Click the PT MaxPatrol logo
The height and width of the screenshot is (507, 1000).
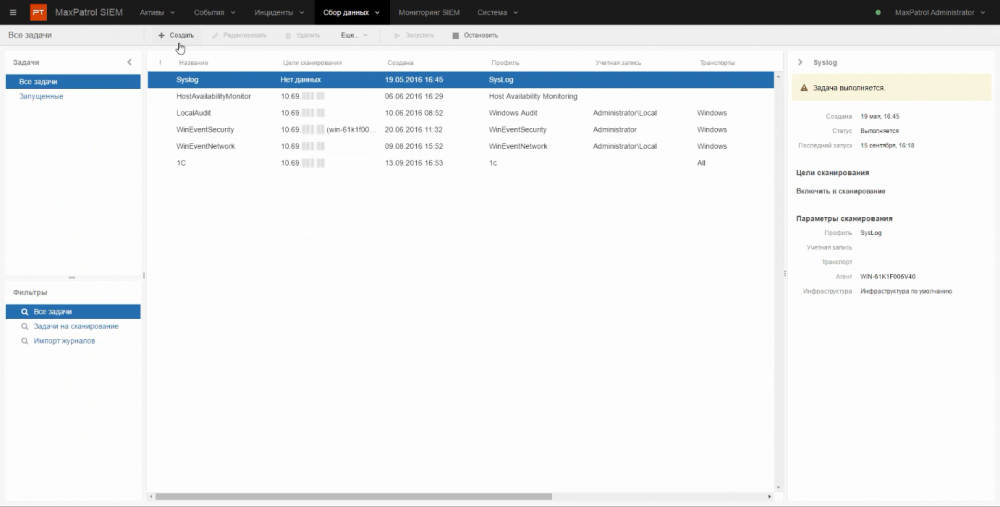pos(38,12)
